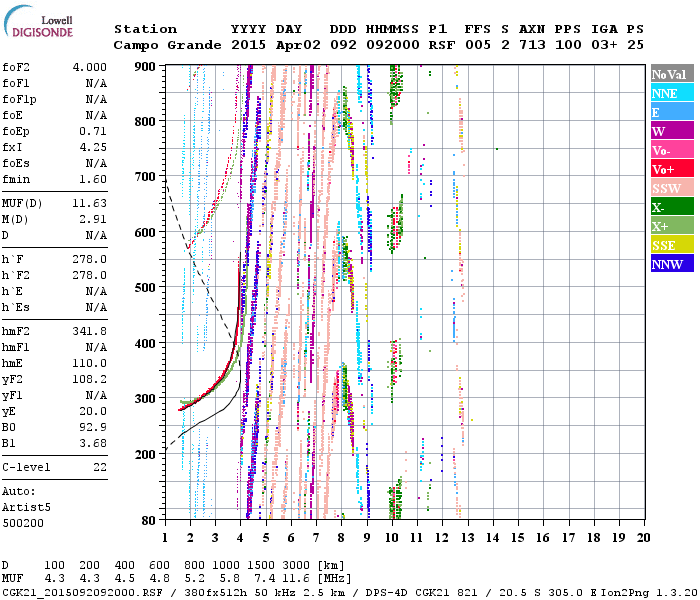Click the 20 MHz x-axis label
Image resolution: width=700 pixels, height=600 pixels.
coord(643,538)
